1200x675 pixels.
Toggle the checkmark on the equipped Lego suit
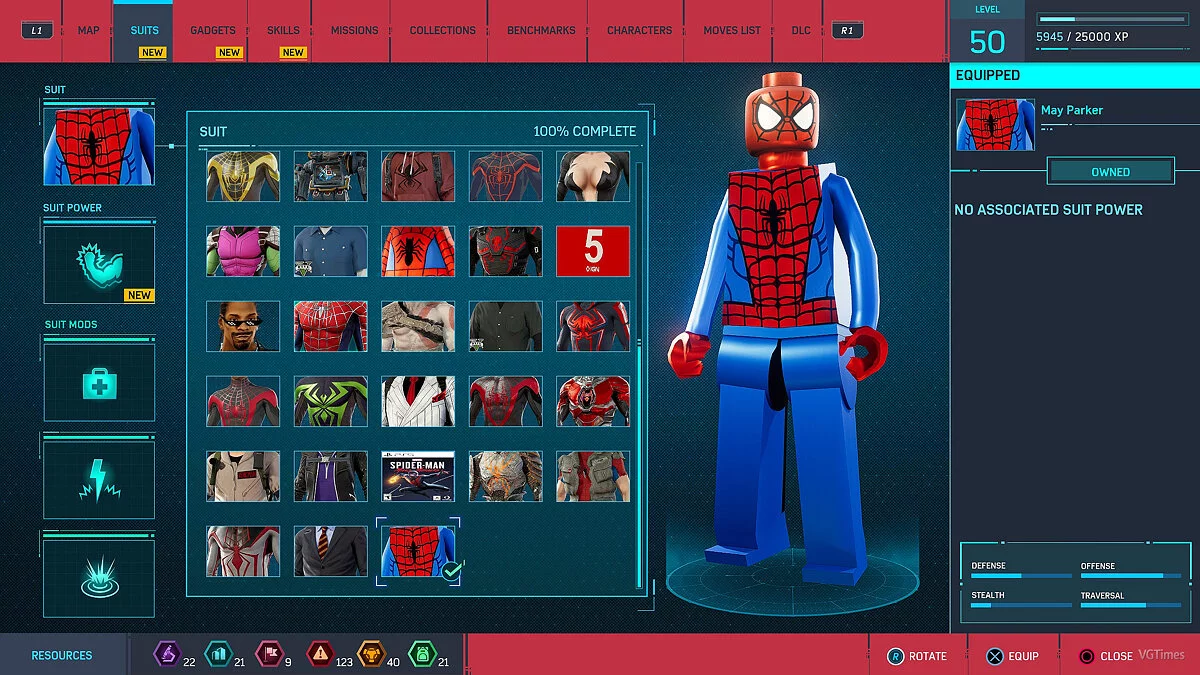[x=453, y=573]
